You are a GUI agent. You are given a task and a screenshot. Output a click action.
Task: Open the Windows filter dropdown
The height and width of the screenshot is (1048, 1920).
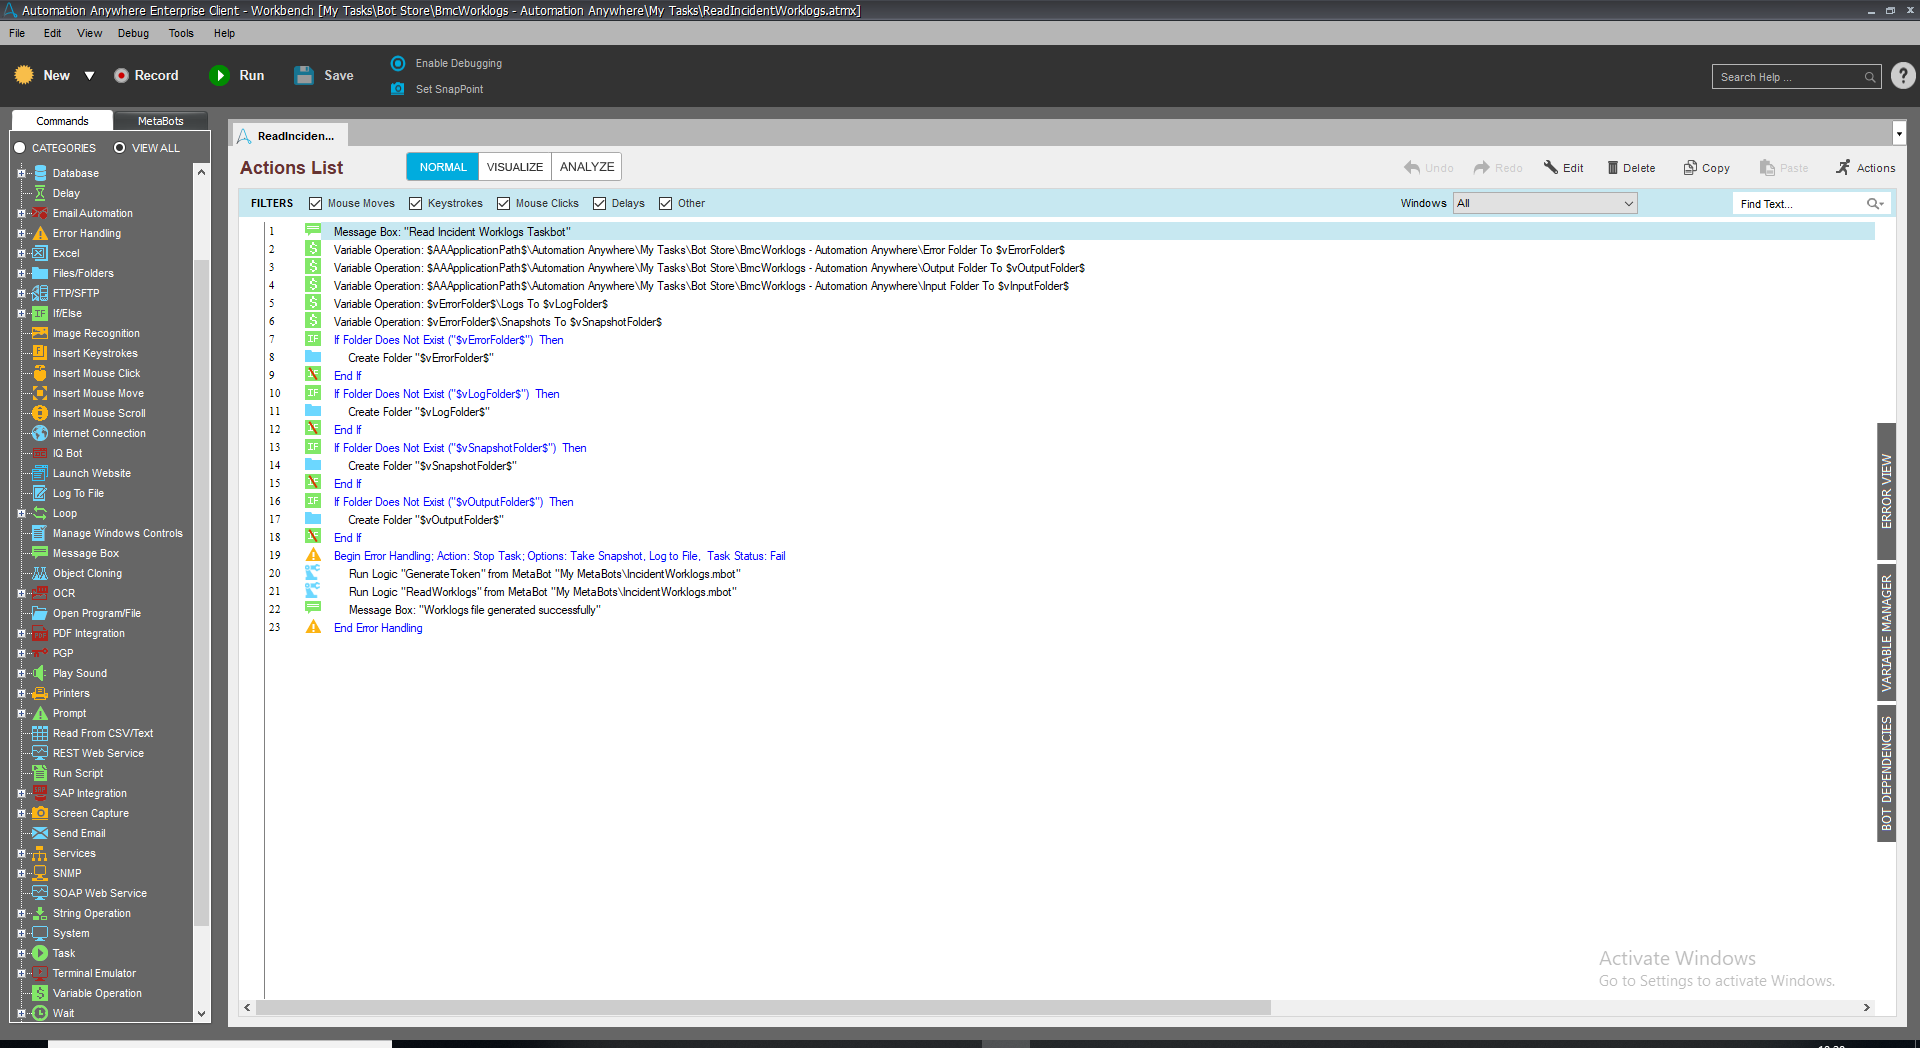(x=1545, y=204)
